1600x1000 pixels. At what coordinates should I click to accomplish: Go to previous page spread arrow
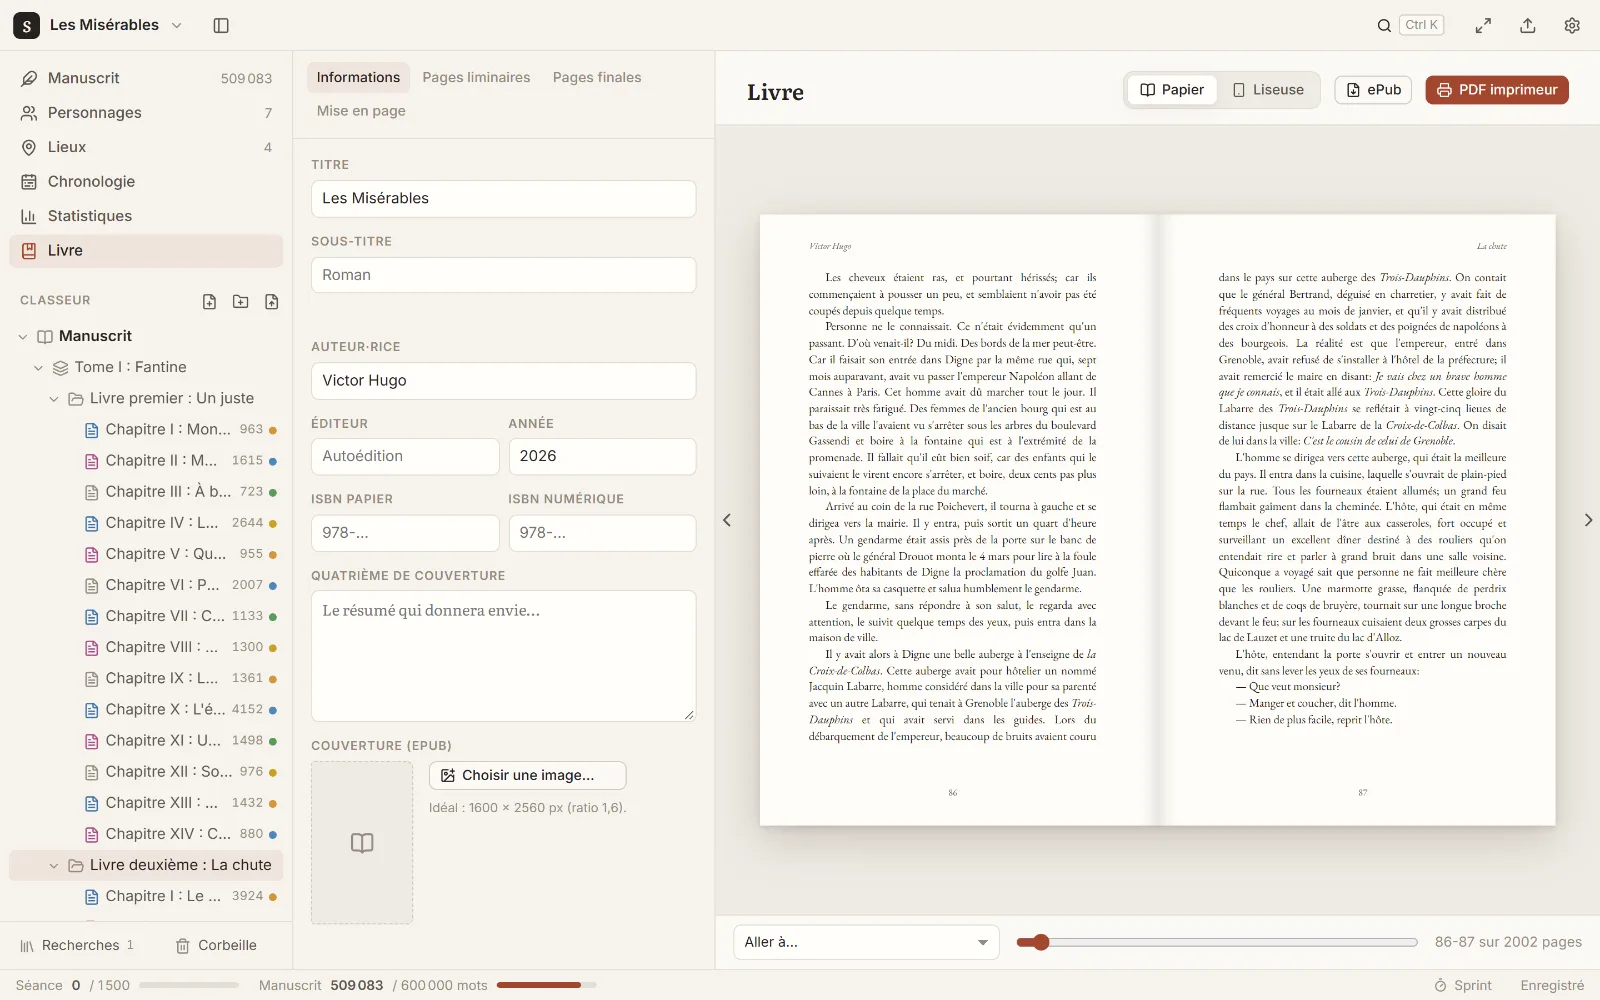pos(727,520)
